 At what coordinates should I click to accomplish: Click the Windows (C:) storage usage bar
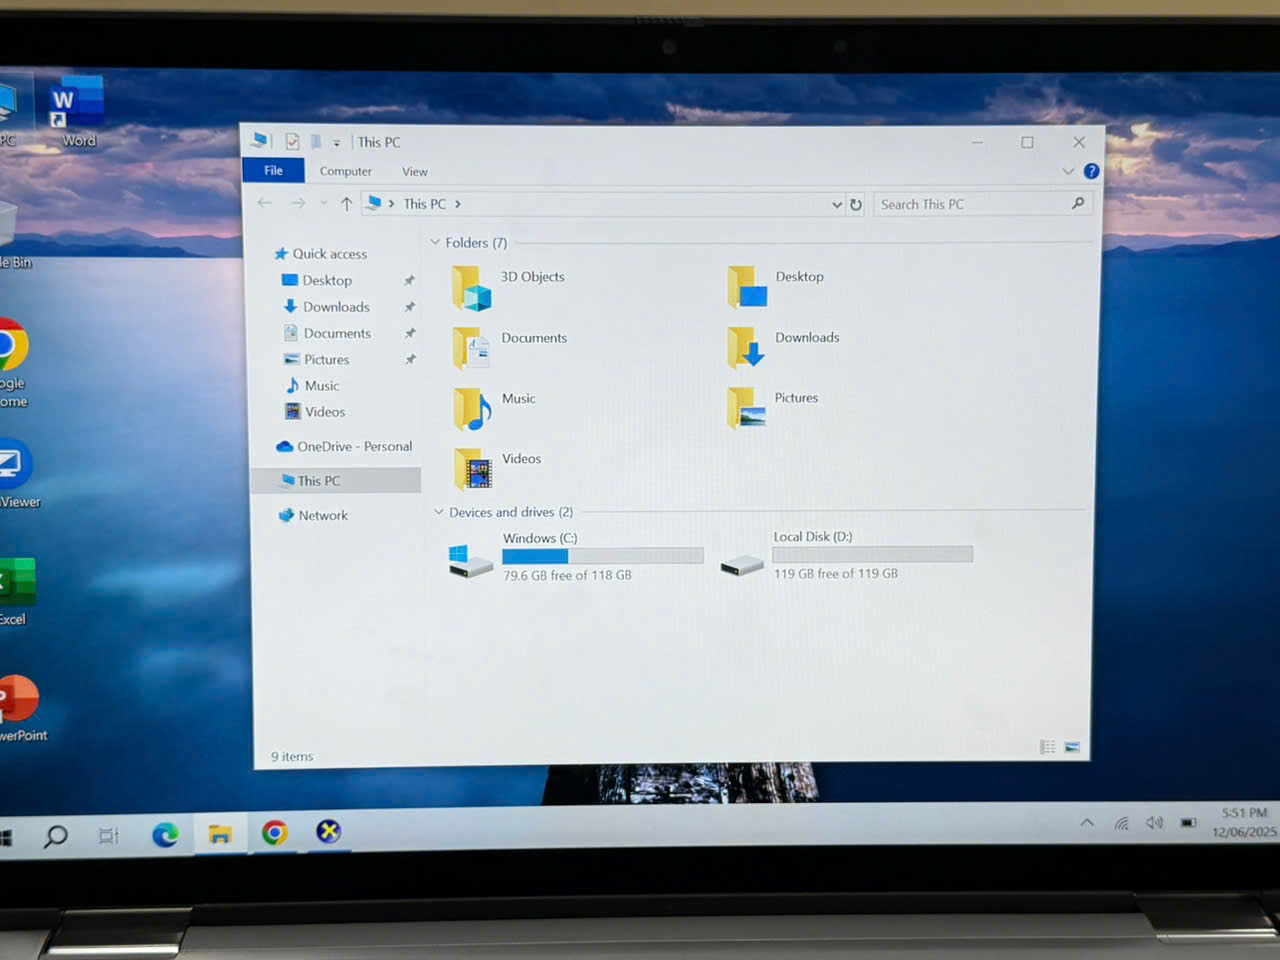pyautogui.click(x=603, y=556)
